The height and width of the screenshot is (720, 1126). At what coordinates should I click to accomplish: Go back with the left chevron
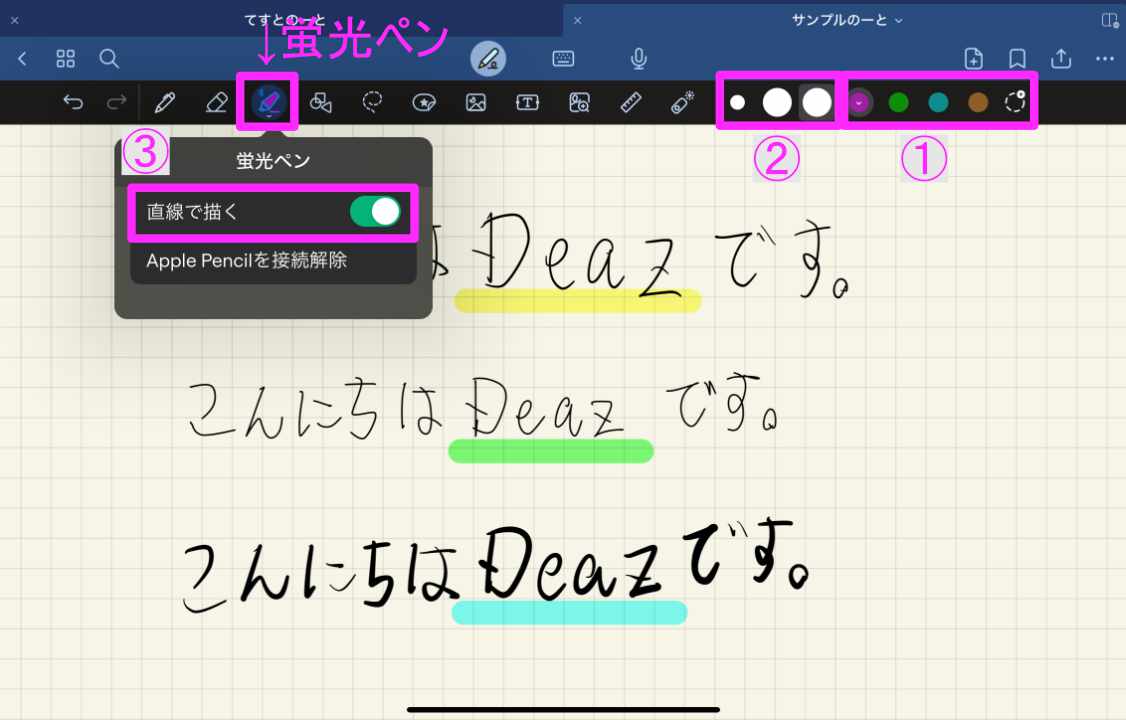tap(22, 58)
